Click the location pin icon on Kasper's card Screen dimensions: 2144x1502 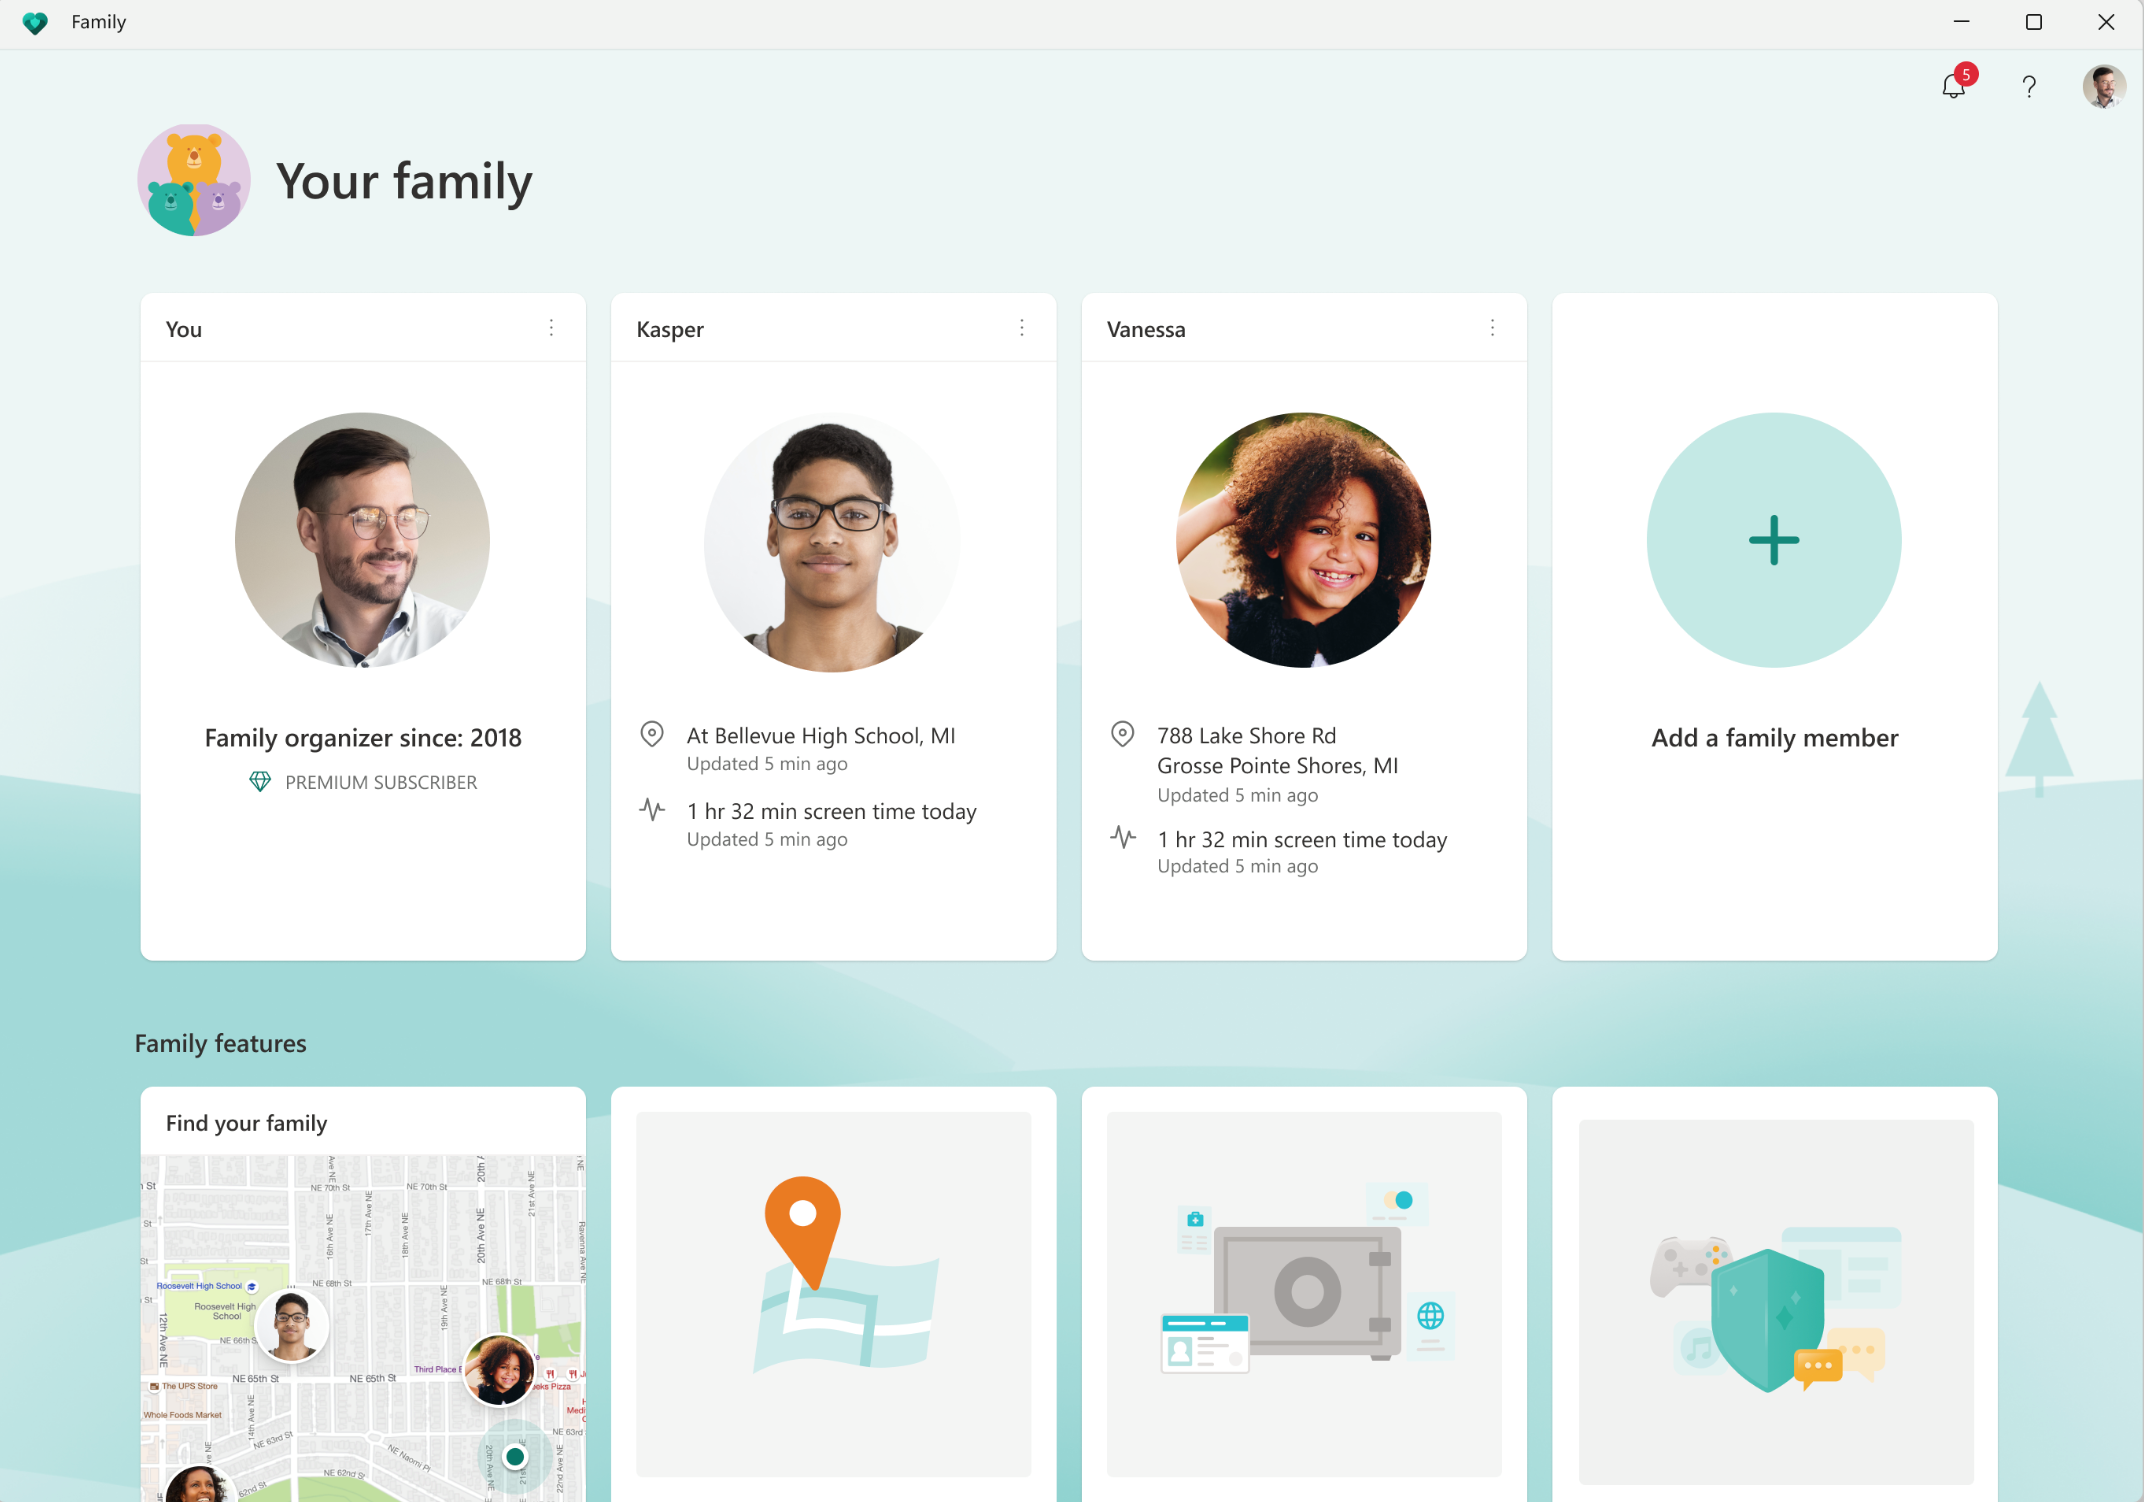pyautogui.click(x=652, y=735)
